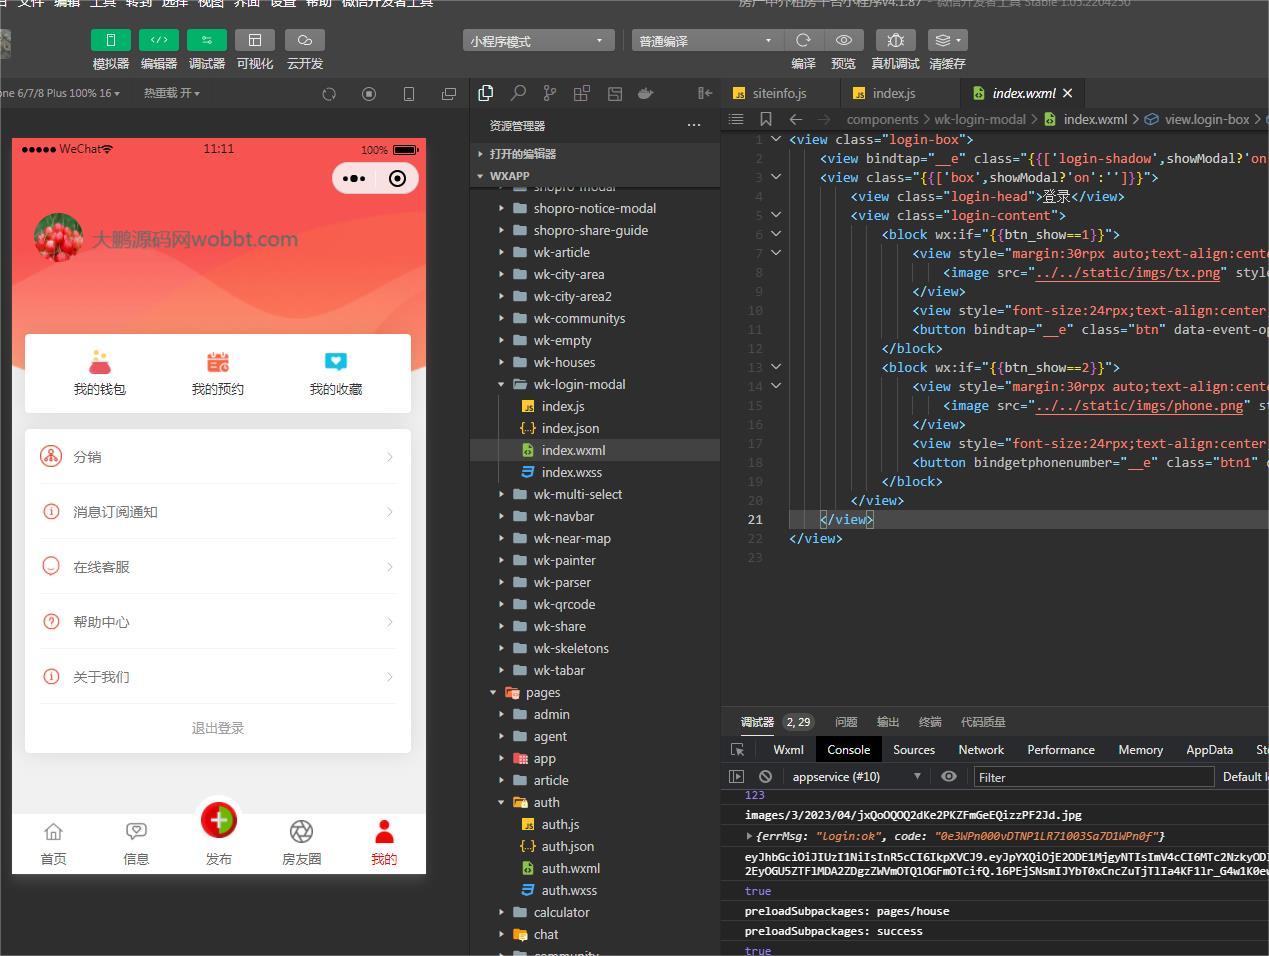Click the Preview eye icon
The width and height of the screenshot is (1269, 956).
pyautogui.click(x=844, y=40)
